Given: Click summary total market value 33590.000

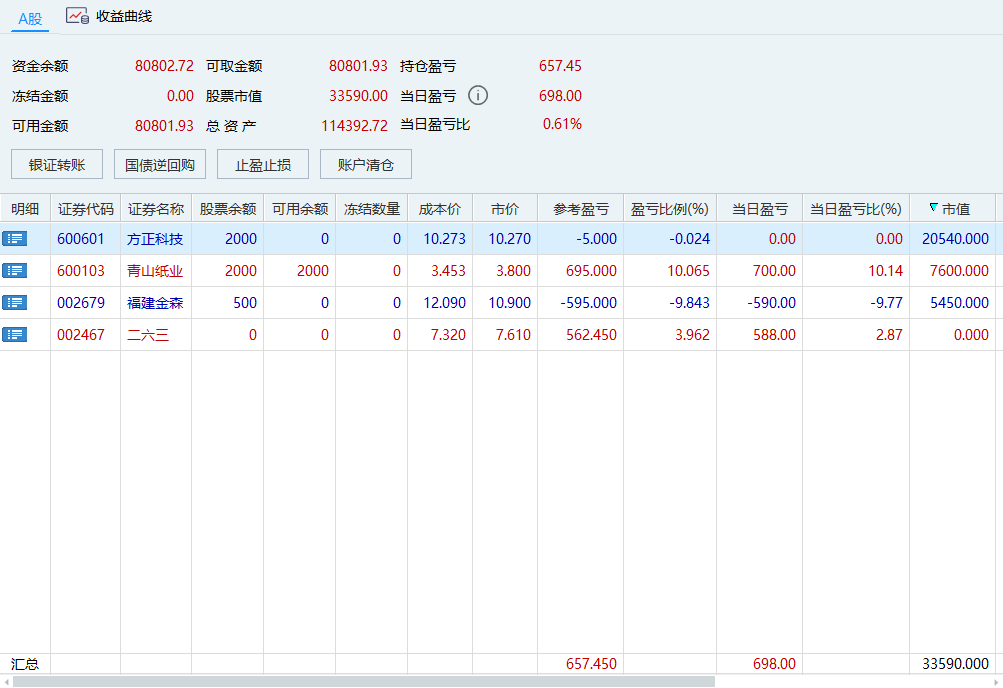Looking at the screenshot, I should pos(956,664).
